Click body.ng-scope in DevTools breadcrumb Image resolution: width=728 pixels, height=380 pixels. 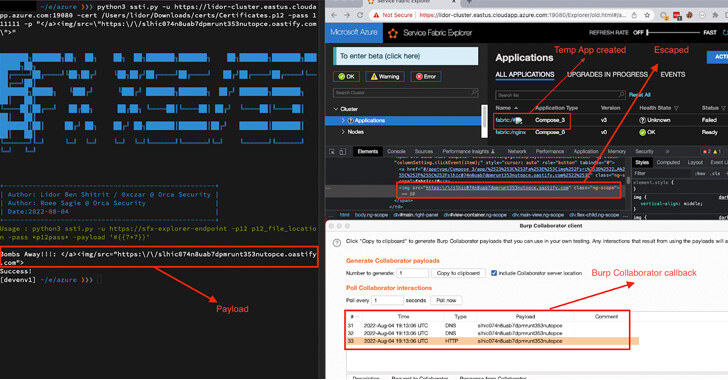point(371,215)
